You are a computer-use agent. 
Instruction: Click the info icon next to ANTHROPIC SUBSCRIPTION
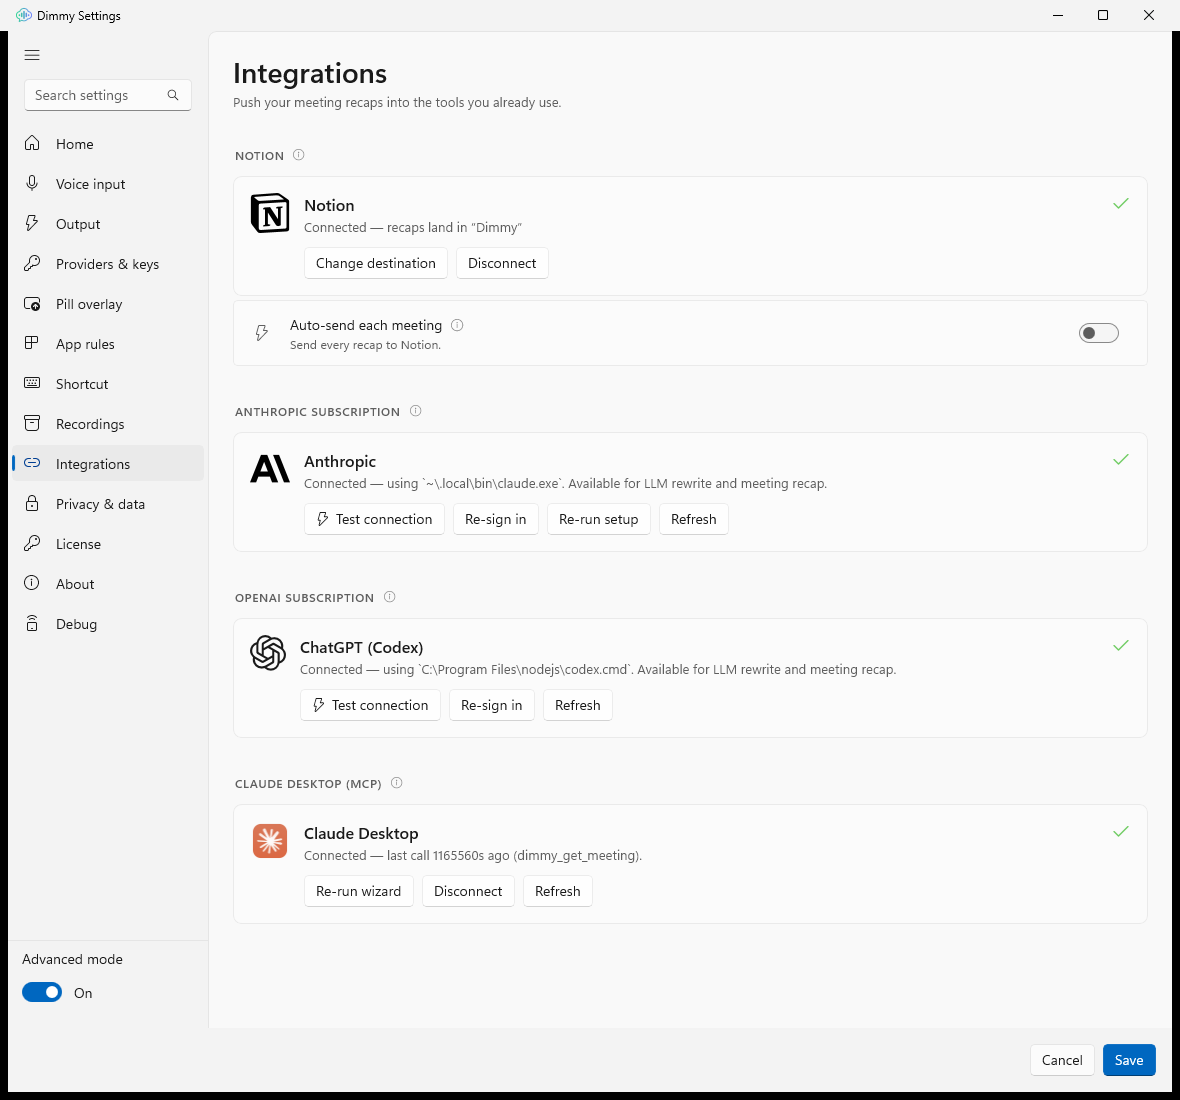[415, 411]
